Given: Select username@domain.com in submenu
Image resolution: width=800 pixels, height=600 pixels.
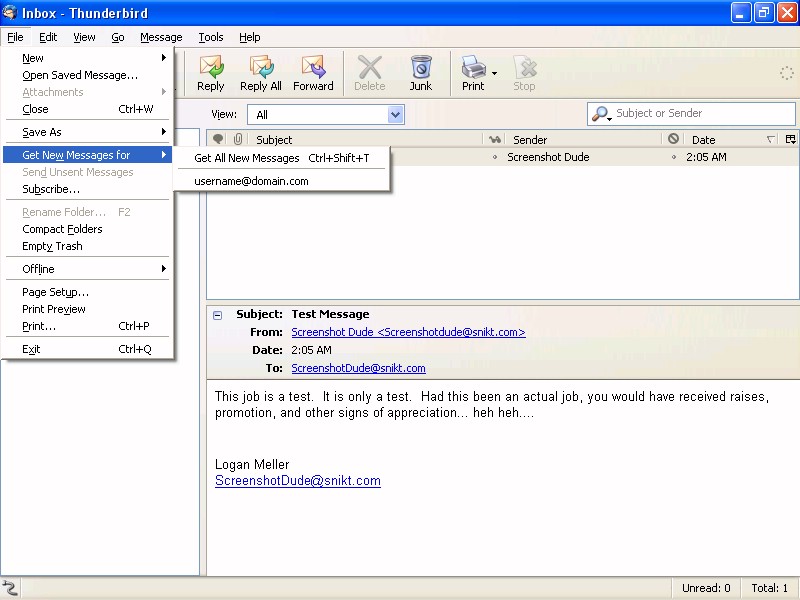Looking at the screenshot, I should coord(282,181).
